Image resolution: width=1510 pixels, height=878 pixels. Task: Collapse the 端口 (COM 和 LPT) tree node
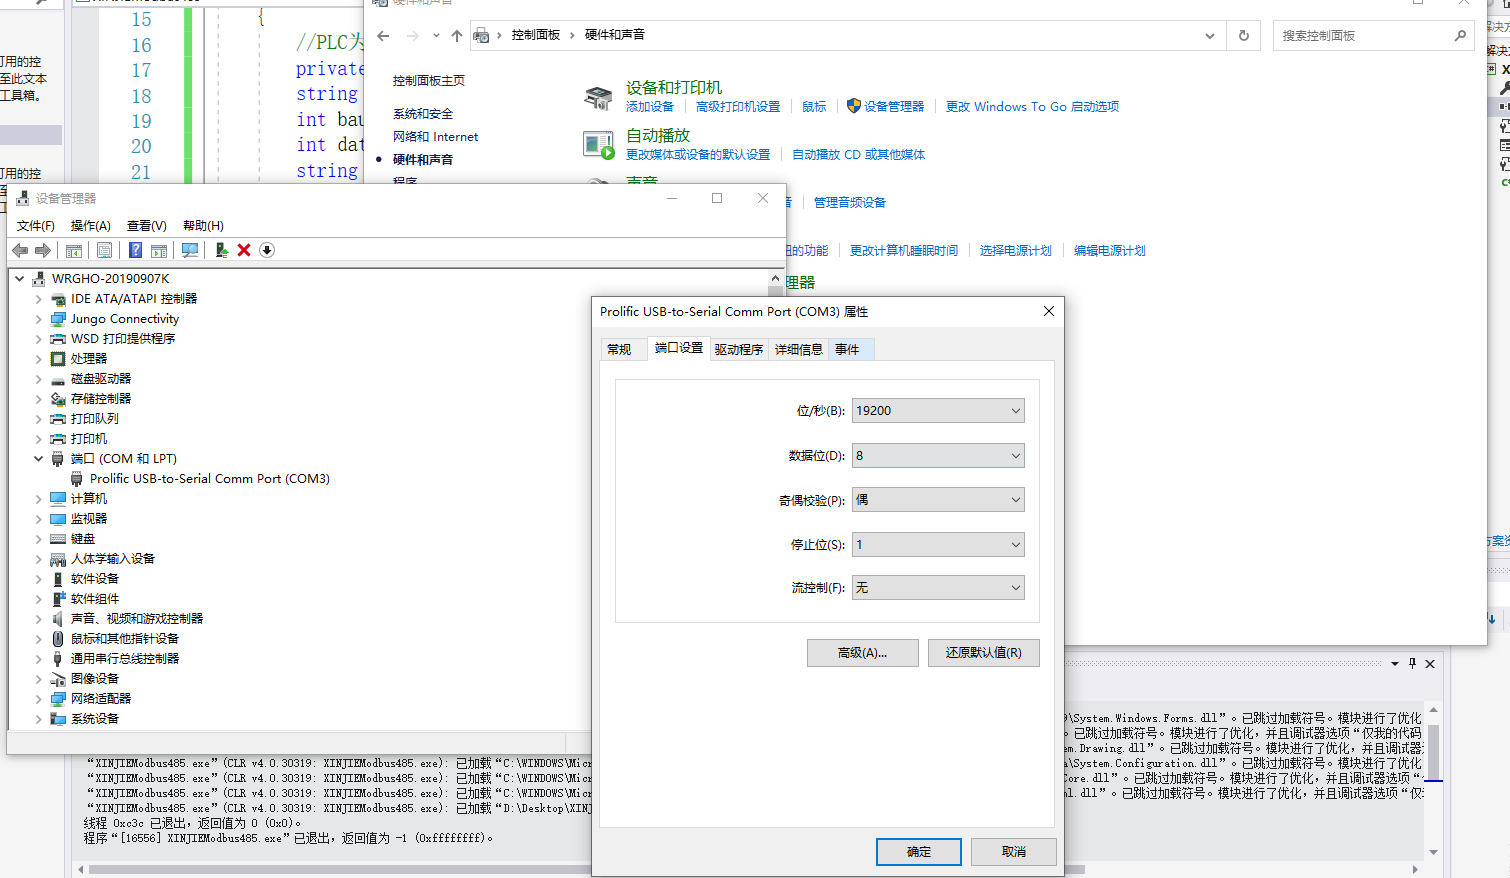tap(39, 459)
